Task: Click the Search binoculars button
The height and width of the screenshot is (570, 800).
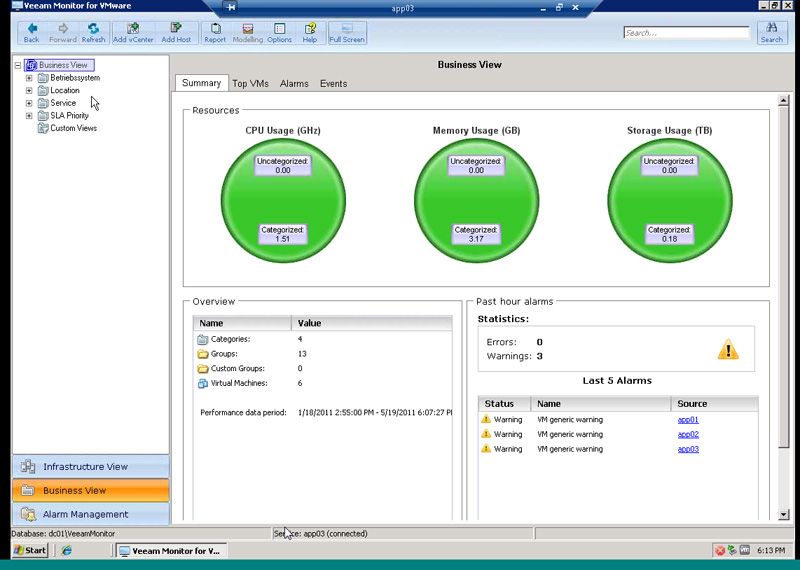Action: [771, 33]
